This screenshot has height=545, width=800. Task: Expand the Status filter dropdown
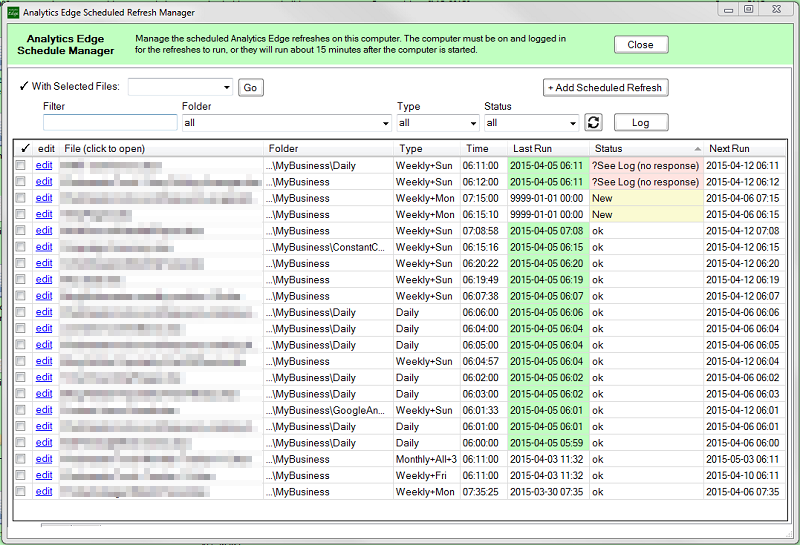(x=572, y=123)
